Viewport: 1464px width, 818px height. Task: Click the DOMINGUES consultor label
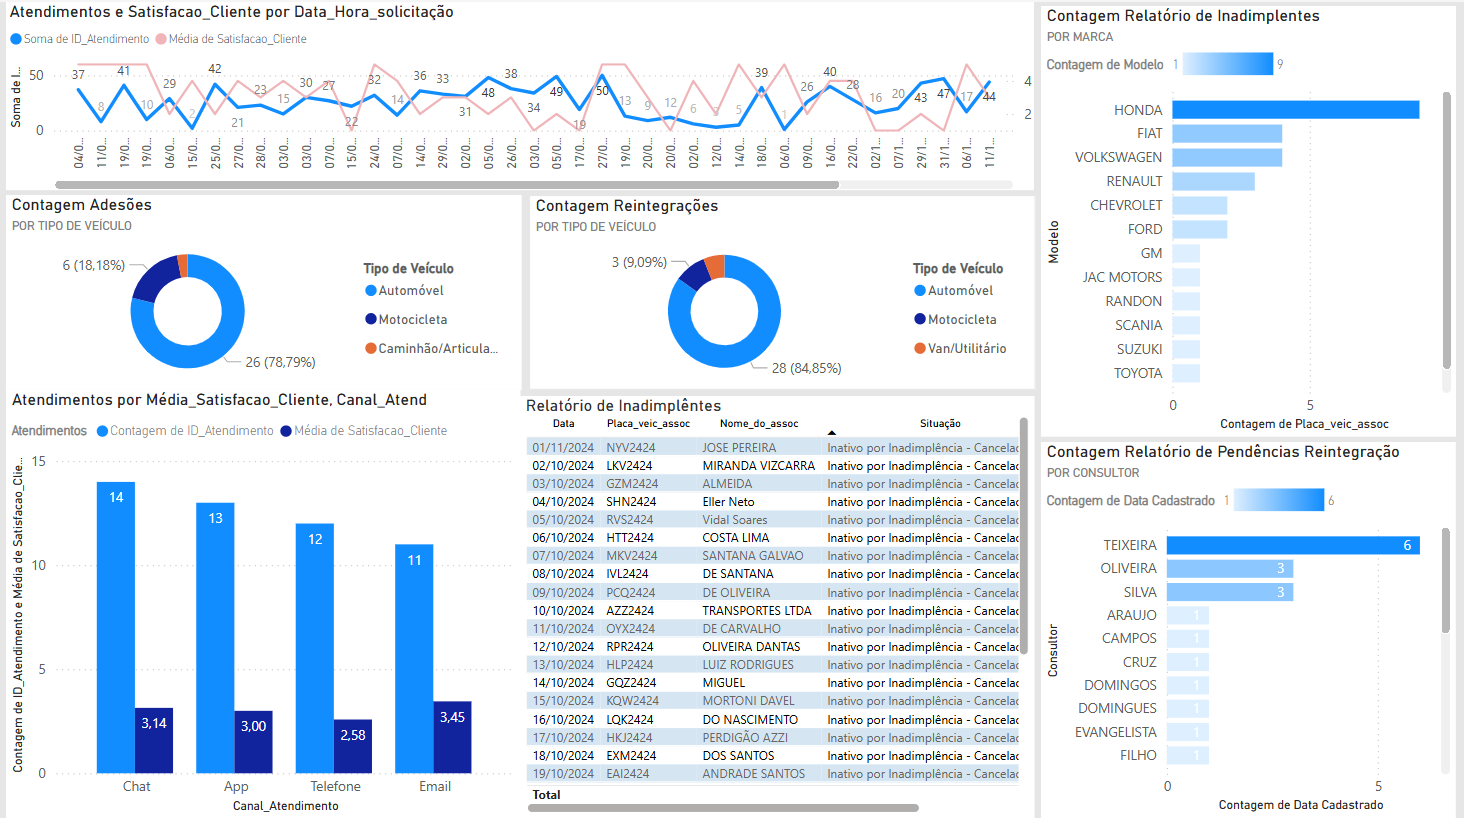[1117, 709]
